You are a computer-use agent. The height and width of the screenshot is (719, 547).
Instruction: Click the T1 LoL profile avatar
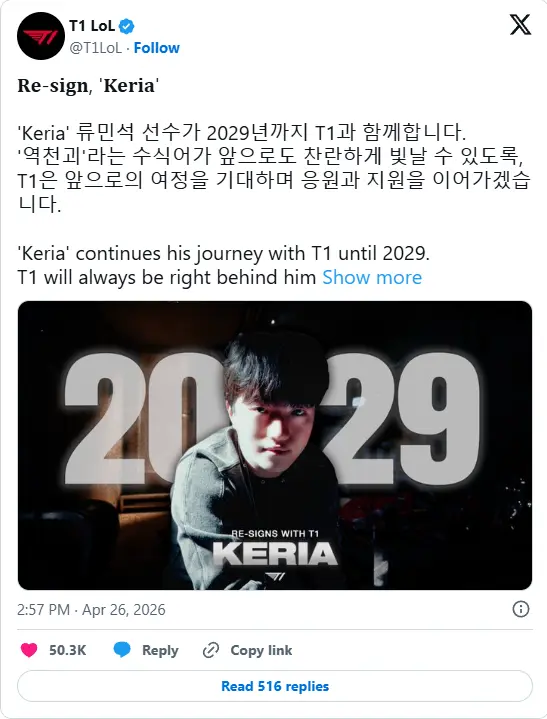point(41,36)
